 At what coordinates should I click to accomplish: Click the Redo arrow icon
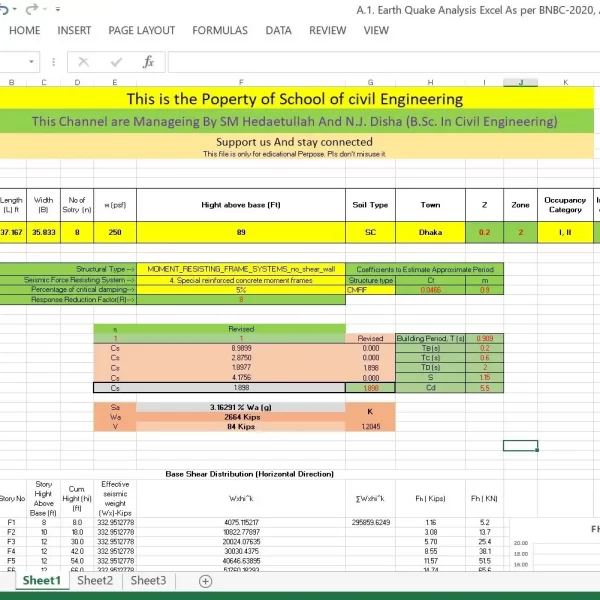pyautogui.click(x=32, y=9)
